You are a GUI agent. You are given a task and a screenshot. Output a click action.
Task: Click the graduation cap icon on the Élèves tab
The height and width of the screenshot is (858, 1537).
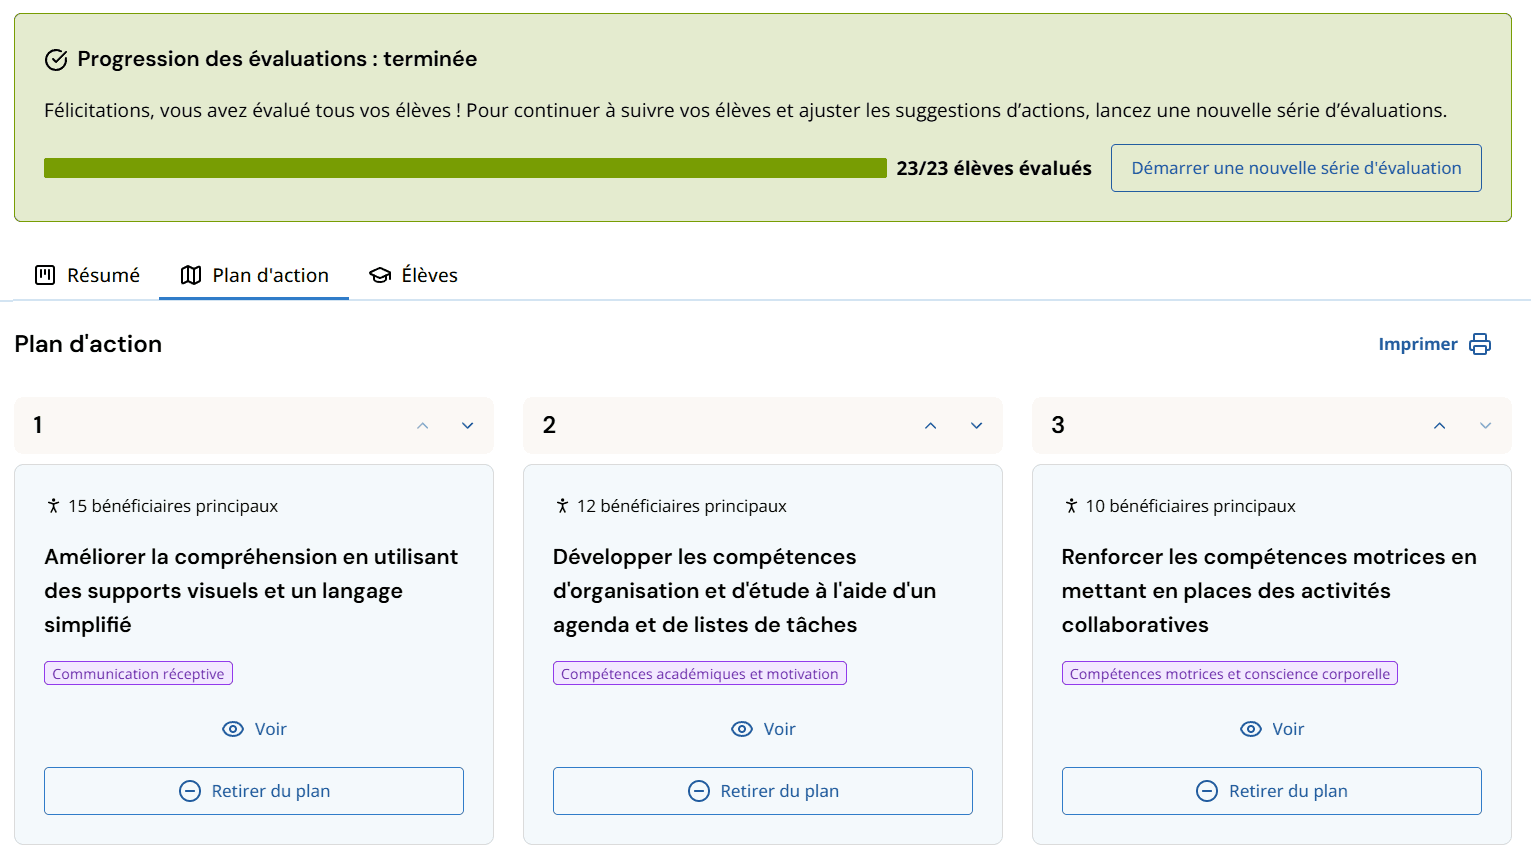380,274
